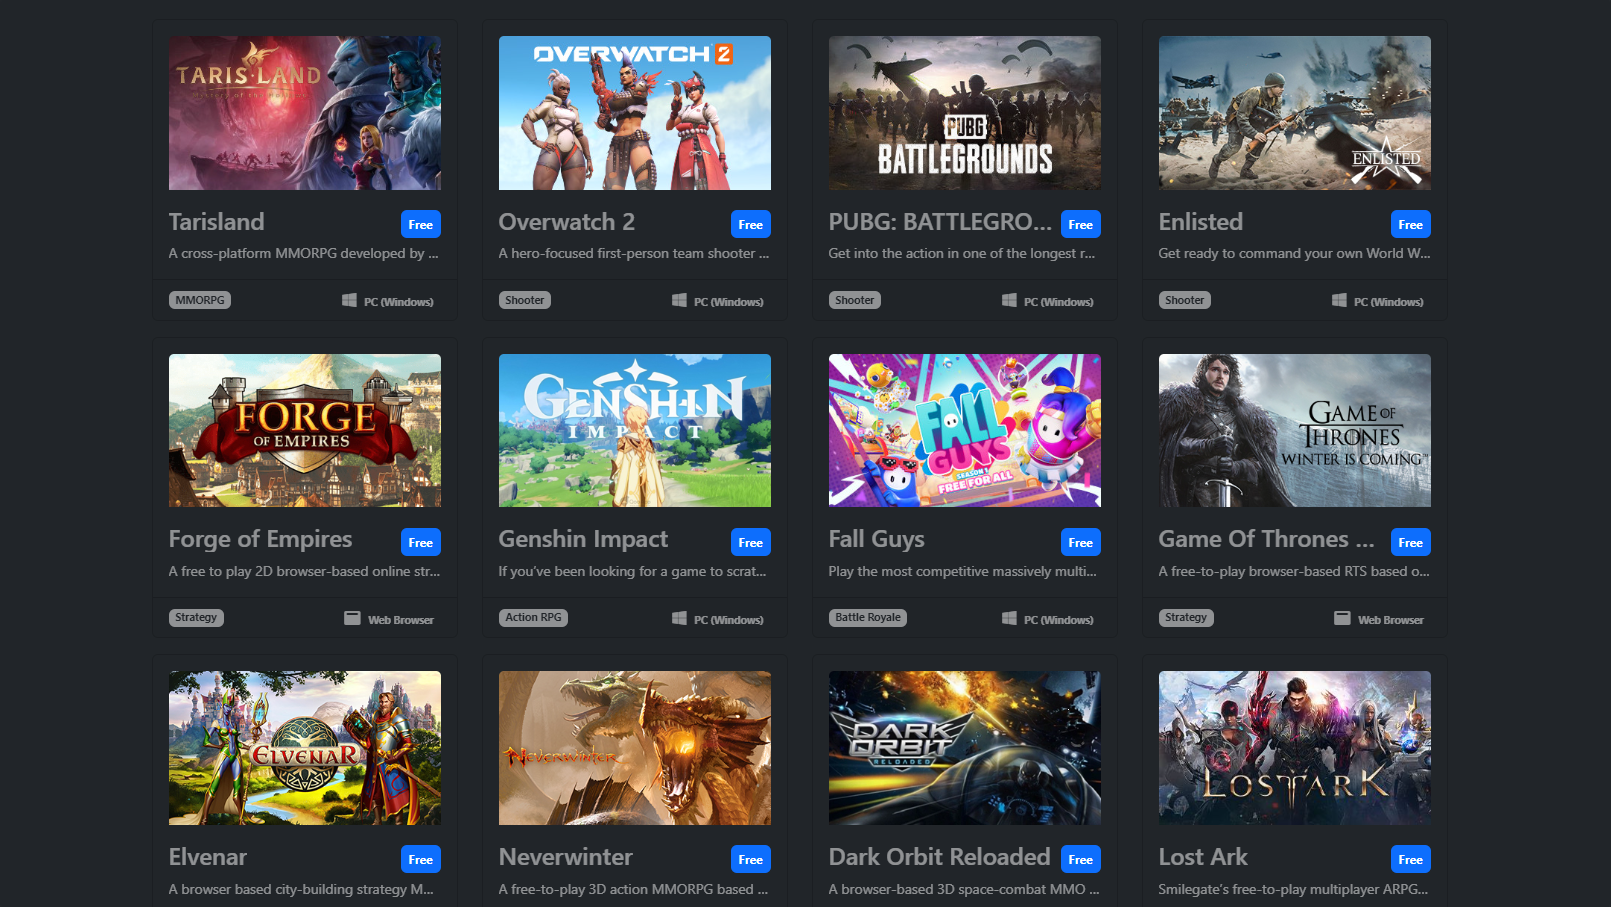Click the Windows platform icon under Fall Guys
The width and height of the screenshot is (1611, 907).
(x=1009, y=618)
